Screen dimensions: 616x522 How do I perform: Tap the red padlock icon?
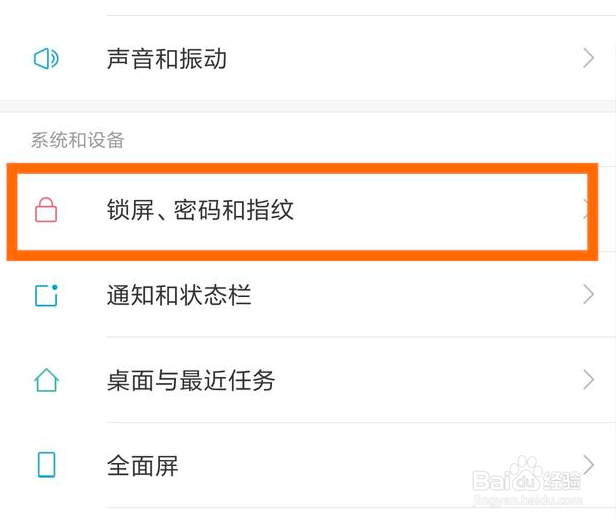coord(46,210)
